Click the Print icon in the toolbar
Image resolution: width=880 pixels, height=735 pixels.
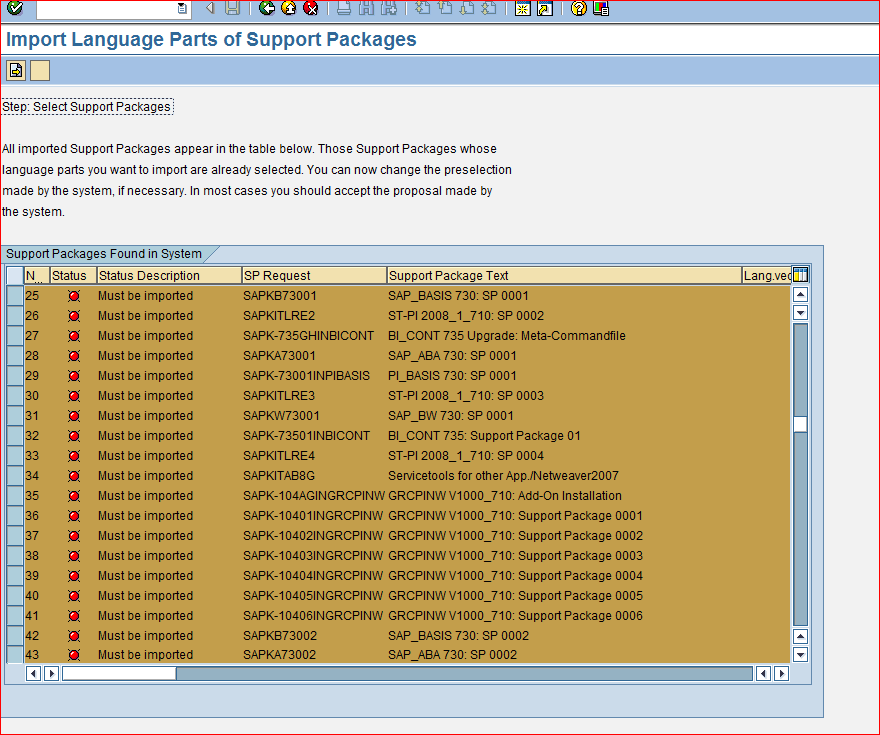(x=344, y=8)
